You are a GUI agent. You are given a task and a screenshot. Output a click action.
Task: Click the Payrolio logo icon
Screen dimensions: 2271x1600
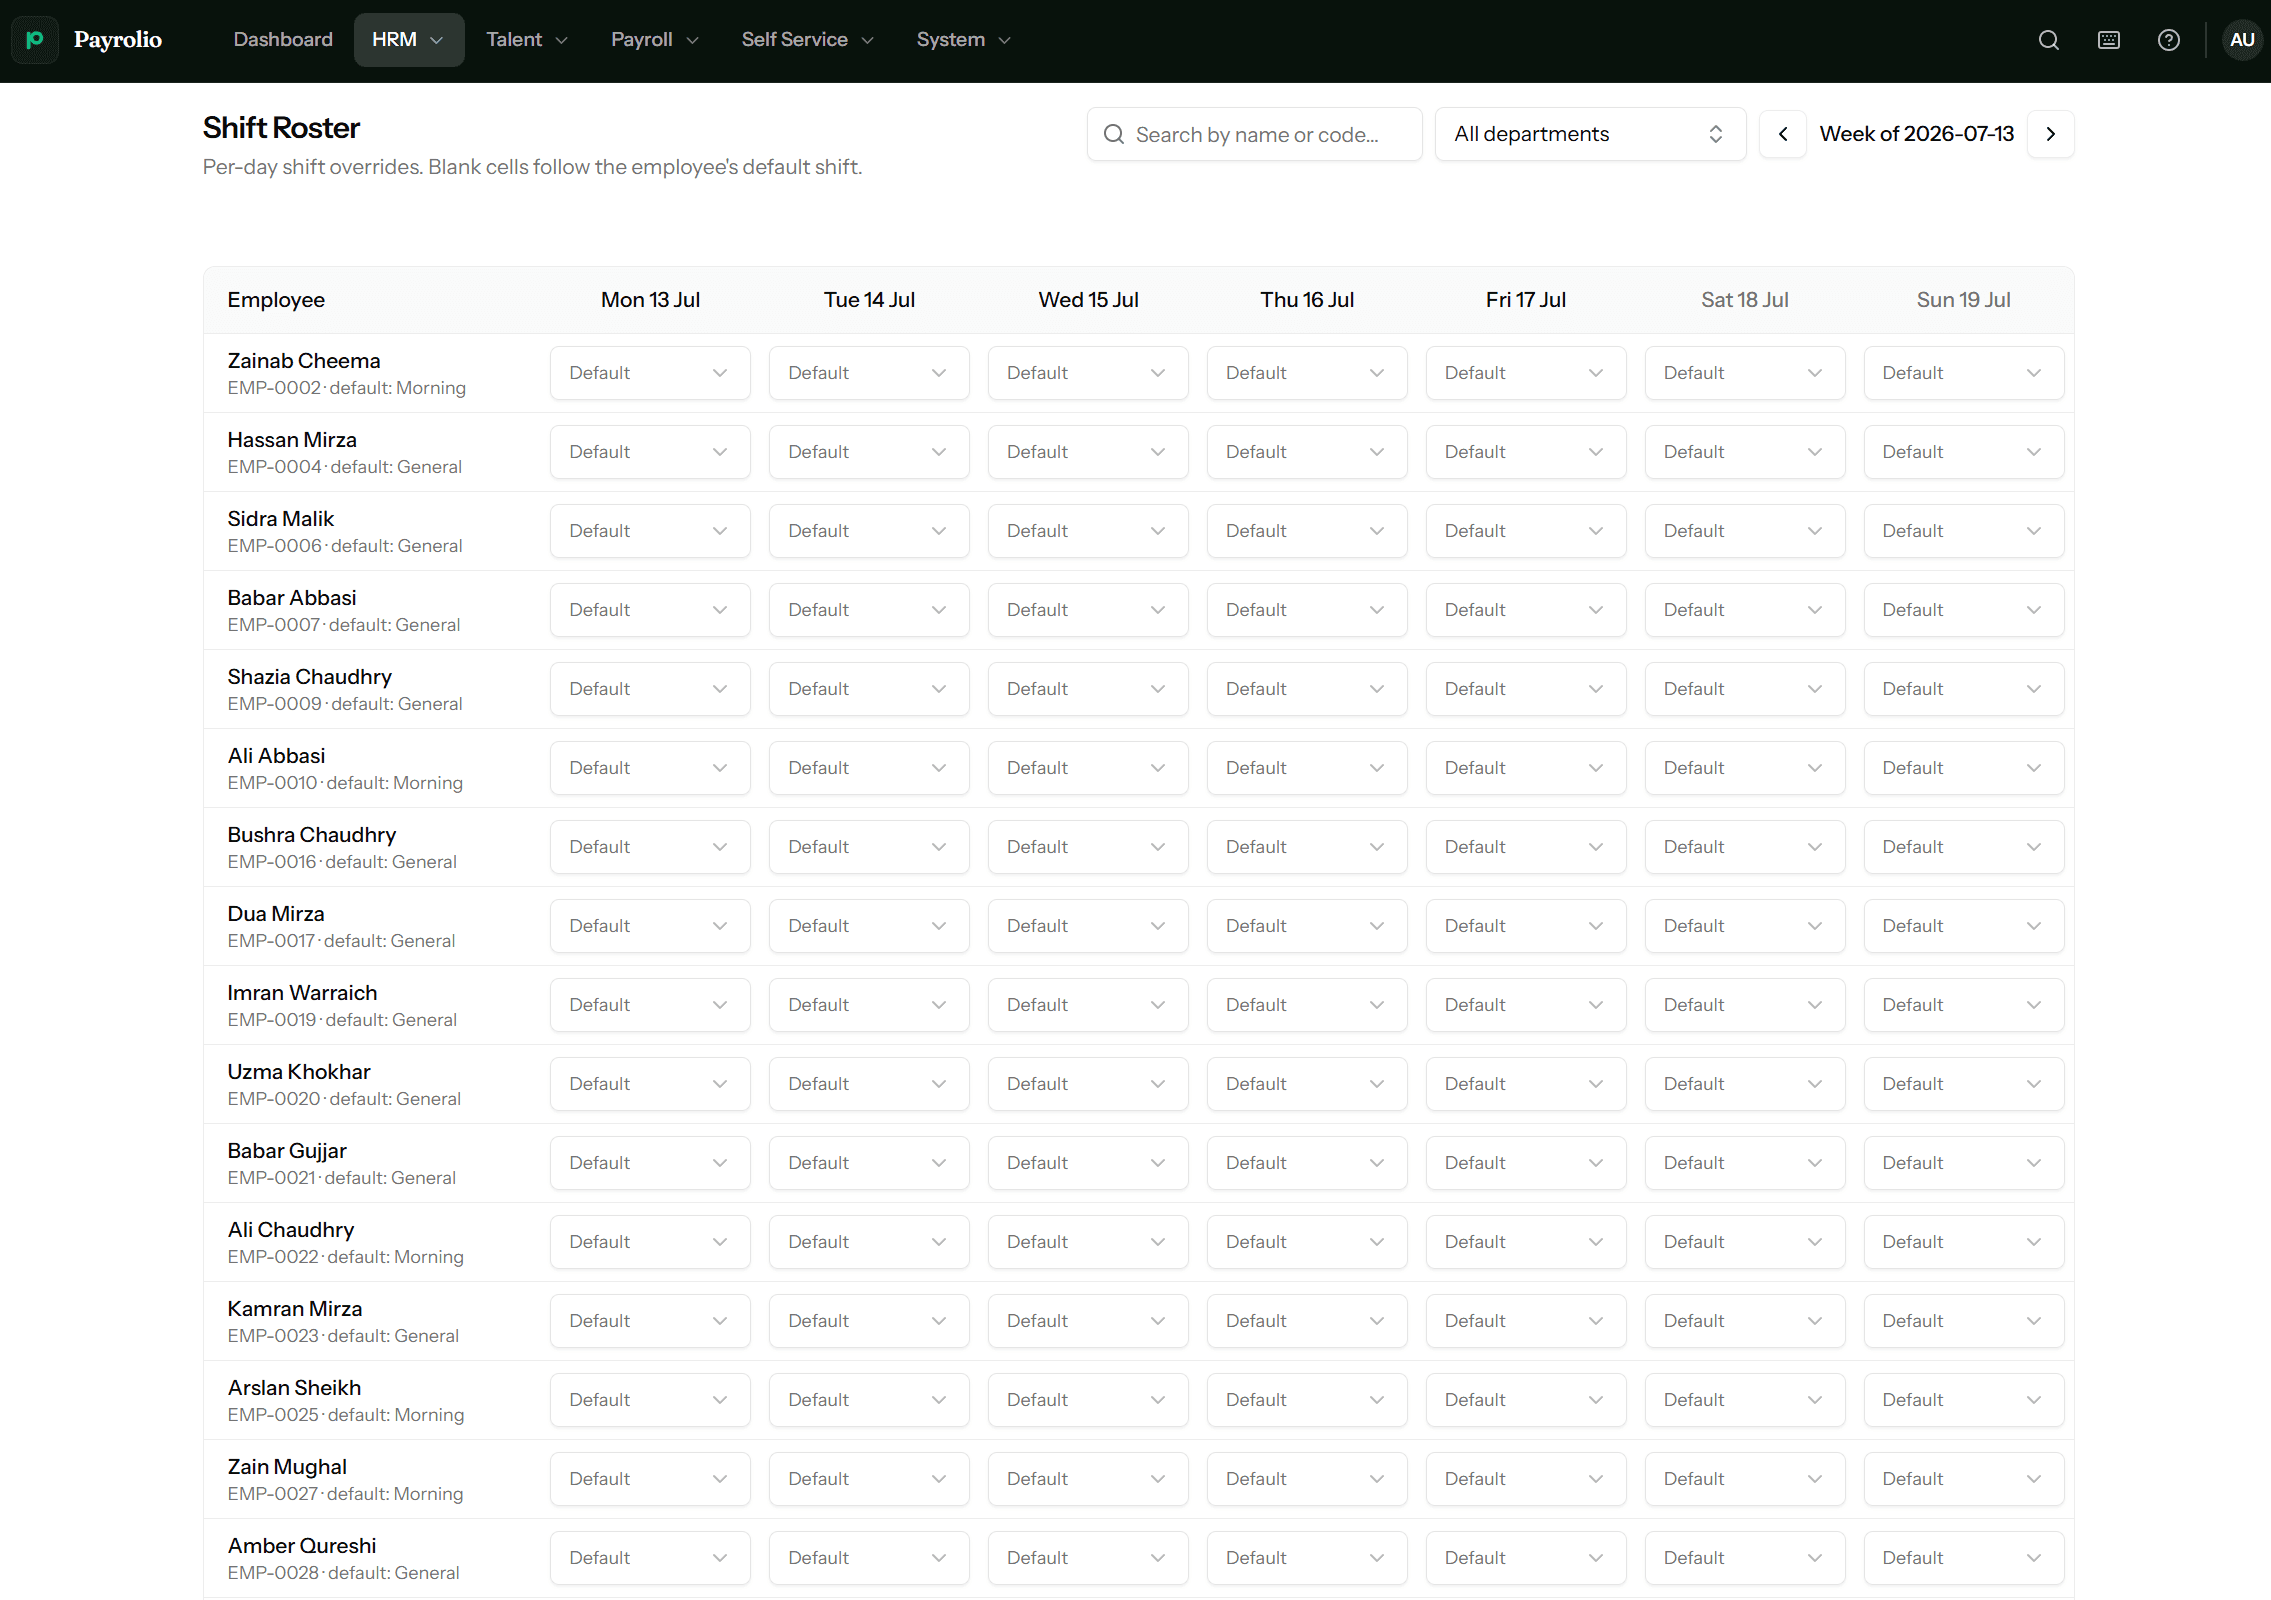click(x=35, y=40)
